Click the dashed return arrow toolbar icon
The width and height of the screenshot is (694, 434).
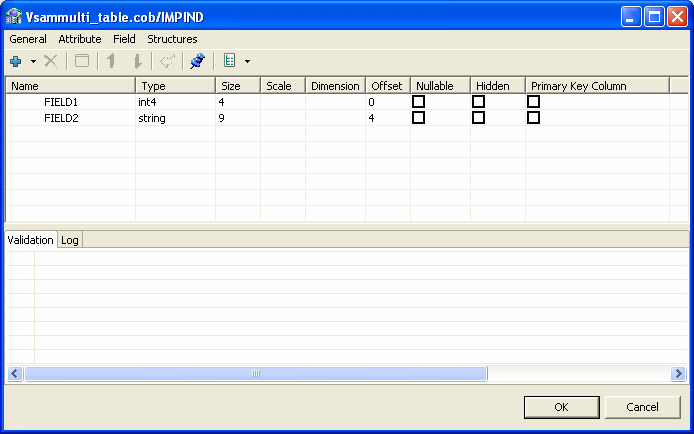pos(167,61)
